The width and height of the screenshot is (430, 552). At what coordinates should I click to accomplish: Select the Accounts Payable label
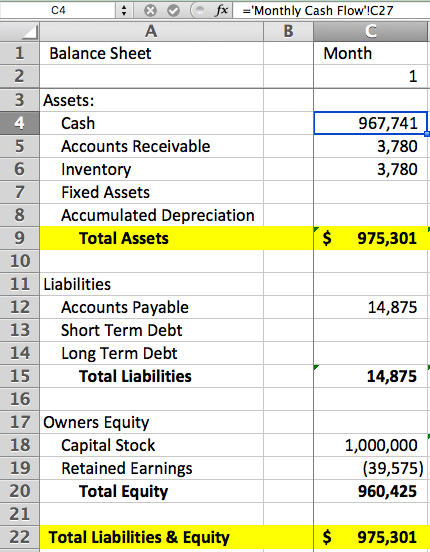click(151, 307)
